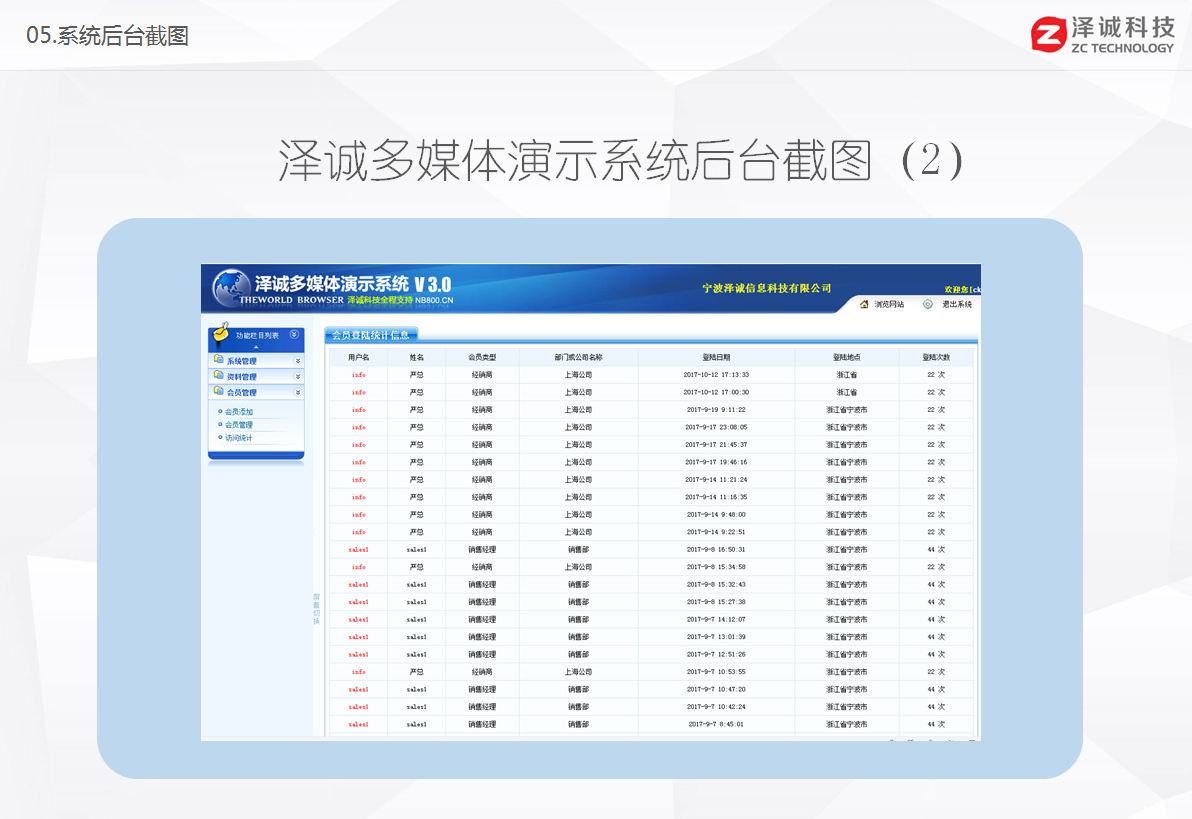Collapse 会员管理 section using its chevron
The height and width of the screenshot is (819, 1192).
297,393
